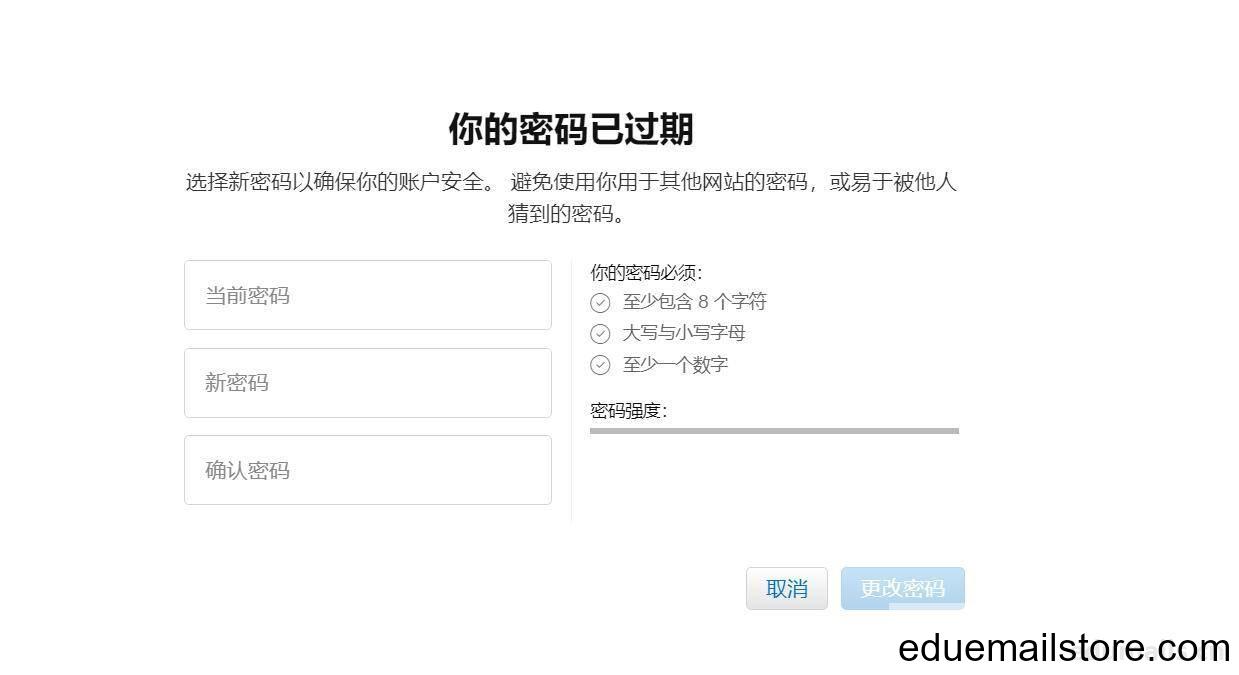
Task: Click the check icon beside 至少包含 8 个字符
Action: tap(600, 302)
